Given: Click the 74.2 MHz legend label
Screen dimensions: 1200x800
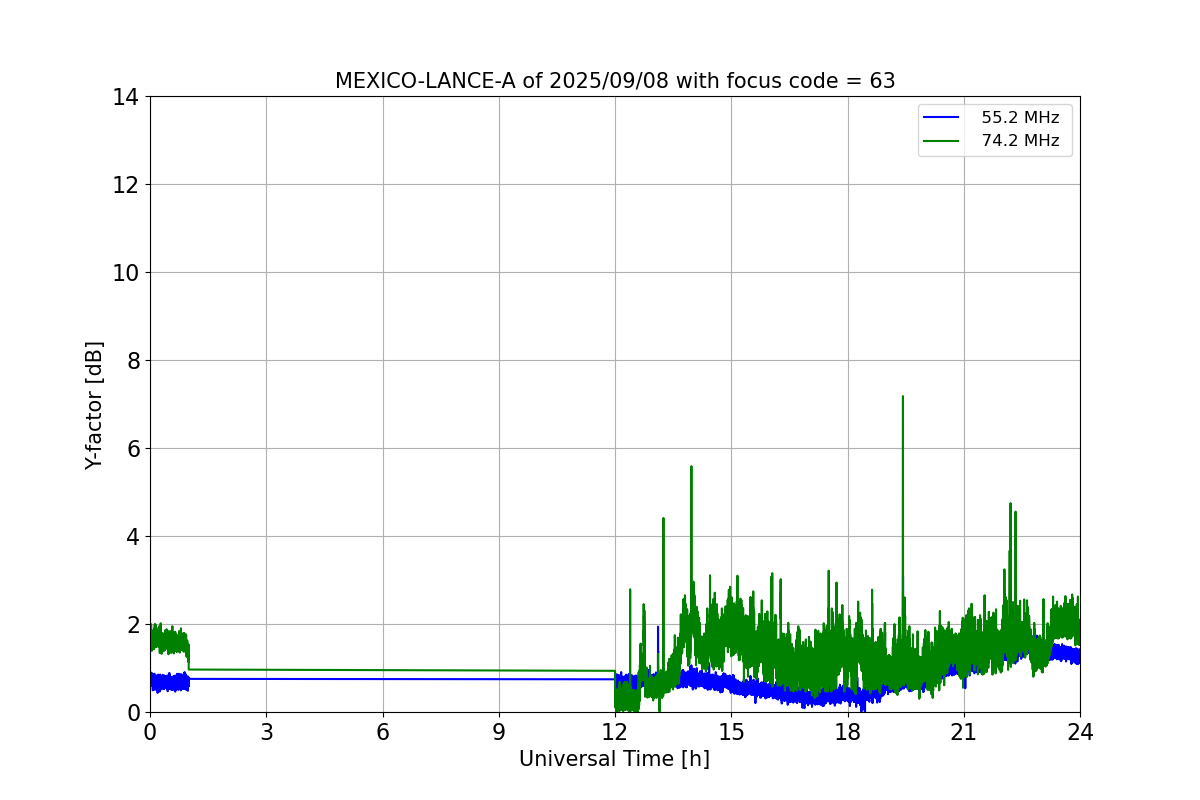Looking at the screenshot, I should 1020,141.
